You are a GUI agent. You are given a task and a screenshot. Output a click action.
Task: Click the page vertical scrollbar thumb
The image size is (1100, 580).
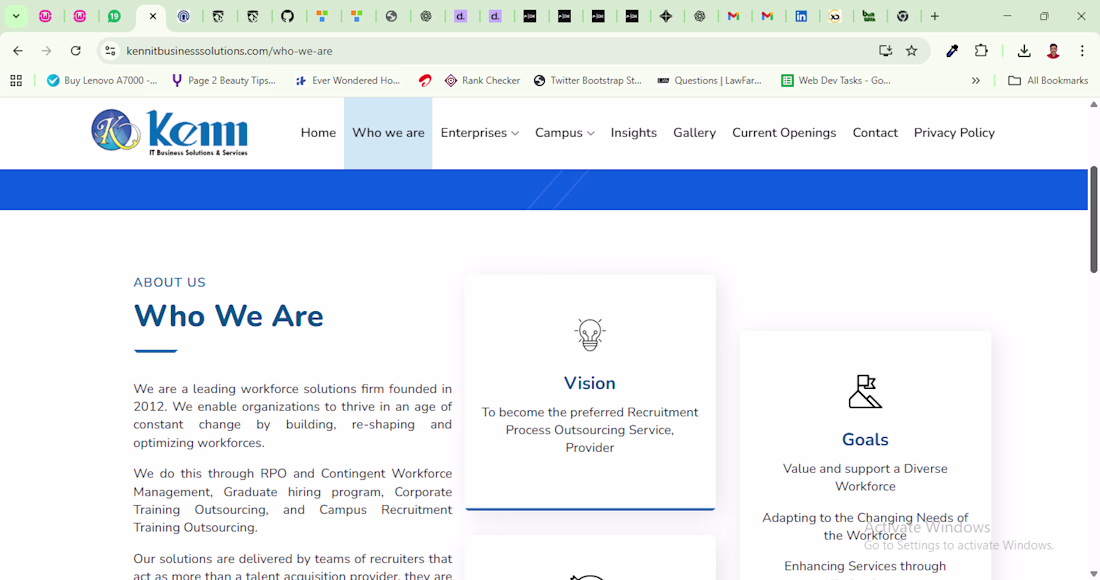(1093, 220)
